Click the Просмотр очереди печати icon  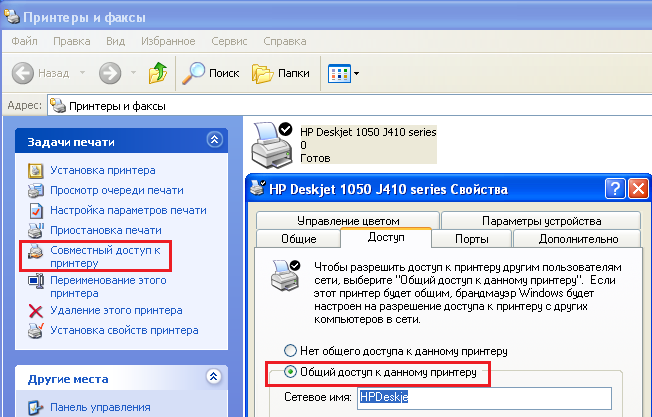click(x=36, y=190)
